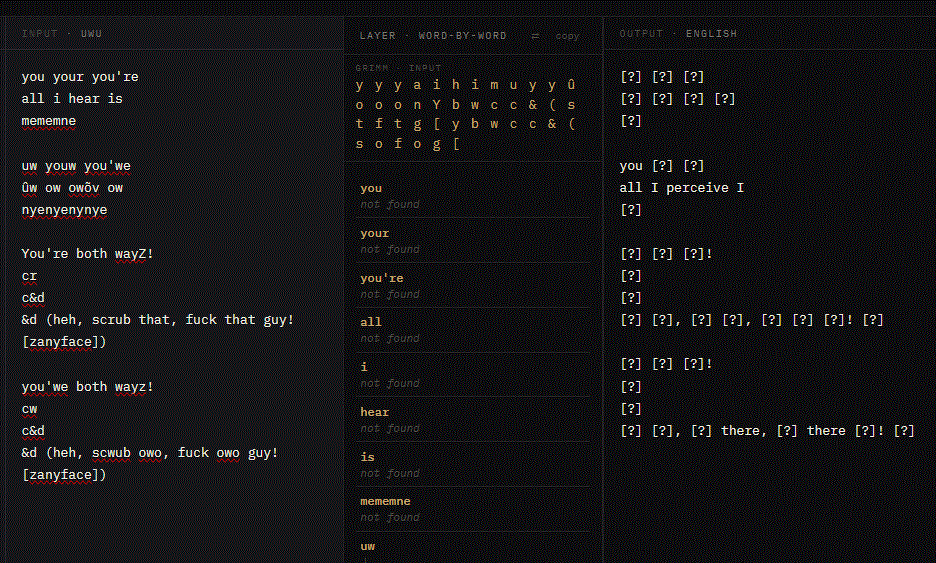936x563 pixels.
Task: Click the swap direction icon beside copy
Action: [535, 36]
